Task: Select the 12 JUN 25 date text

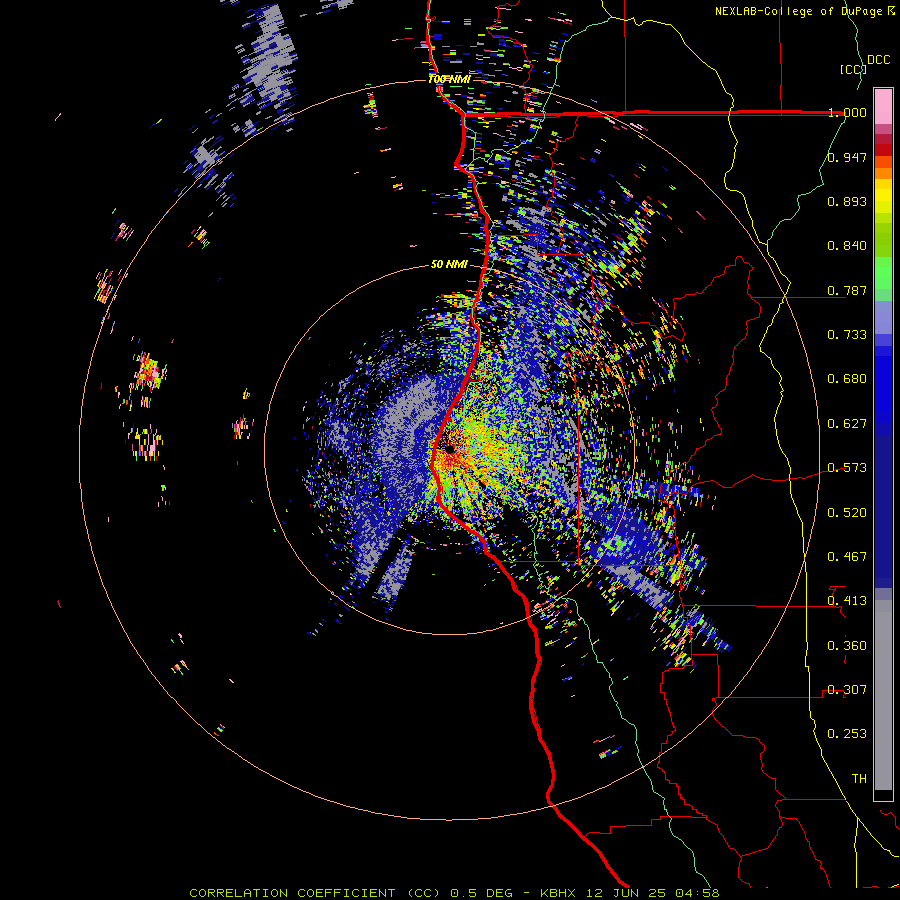Action: click(x=626, y=893)
